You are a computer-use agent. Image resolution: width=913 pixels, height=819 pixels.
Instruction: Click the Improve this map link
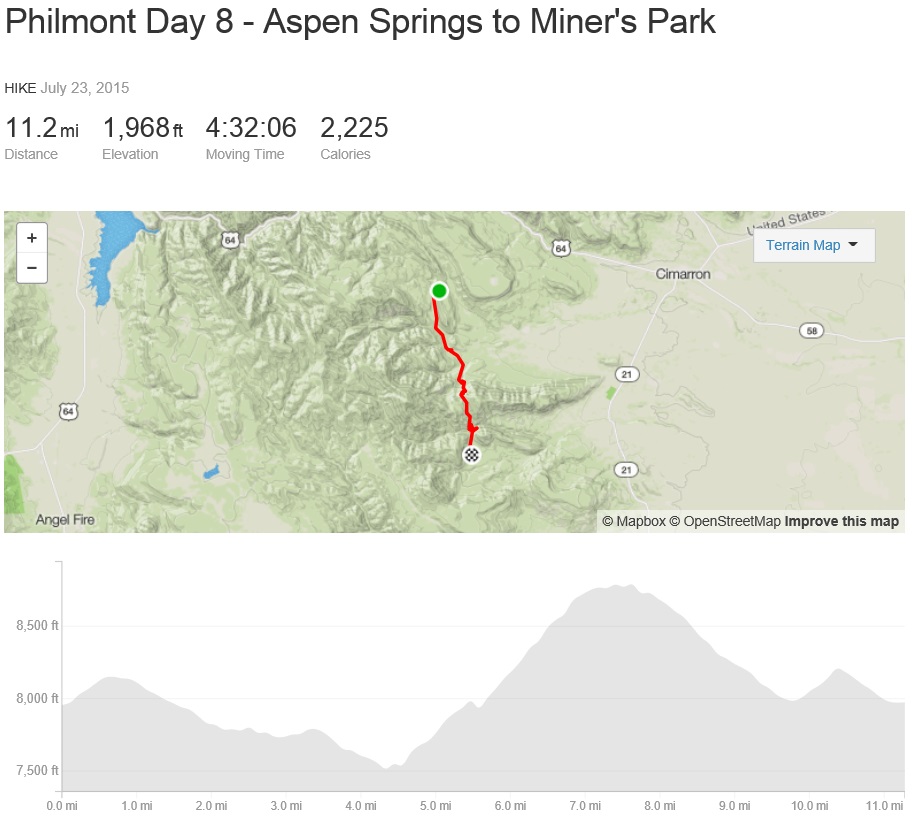[841, 521]
